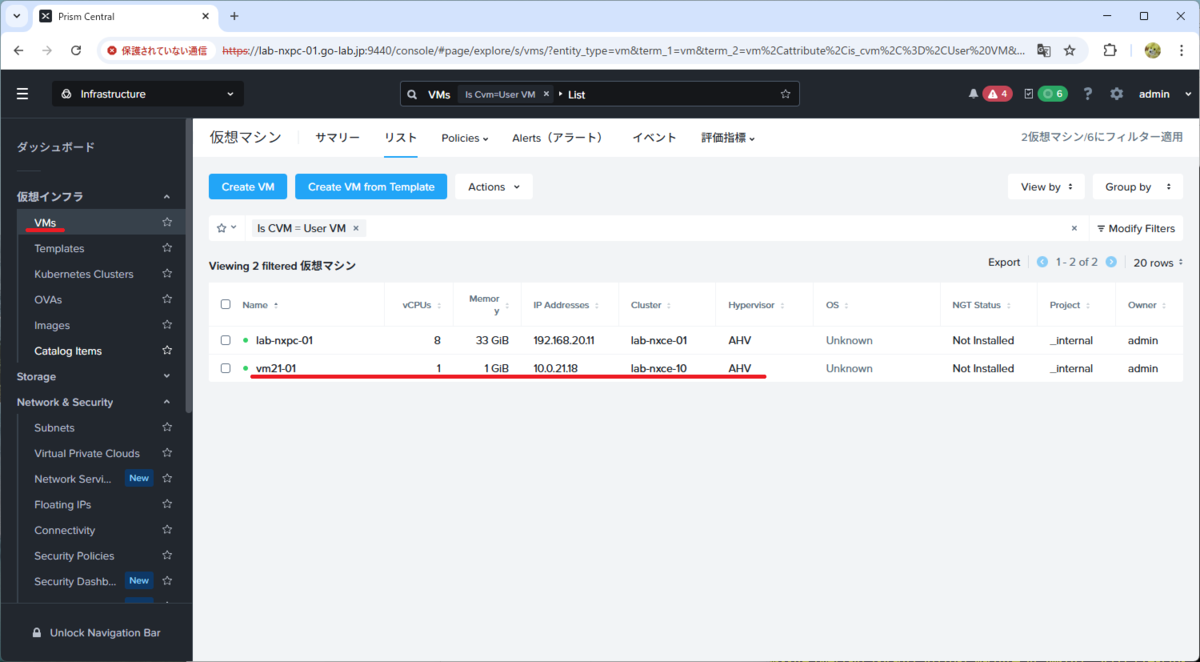Open the Group by dropdown

coord(1138,187)
